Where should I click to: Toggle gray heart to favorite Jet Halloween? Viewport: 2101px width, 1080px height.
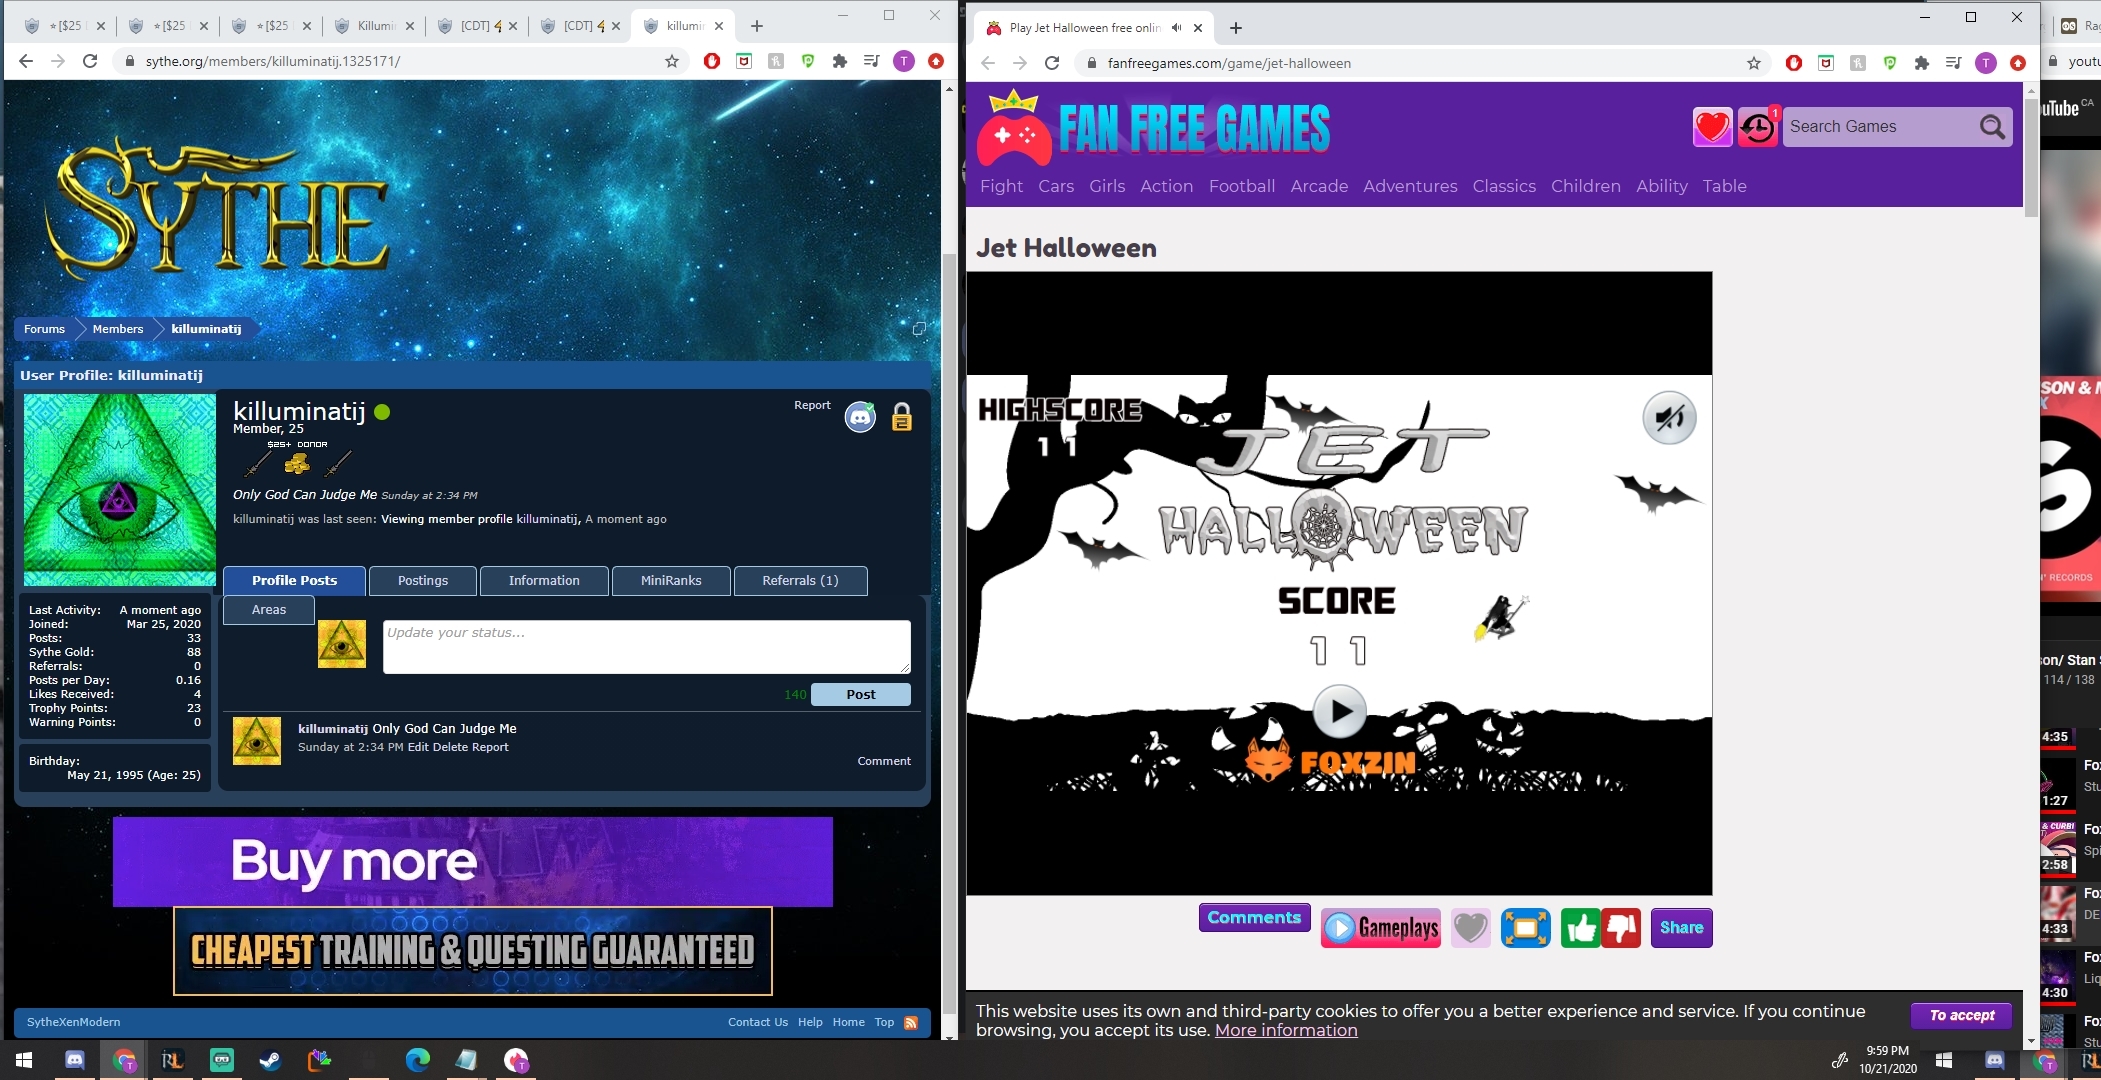coord(1470,929)
